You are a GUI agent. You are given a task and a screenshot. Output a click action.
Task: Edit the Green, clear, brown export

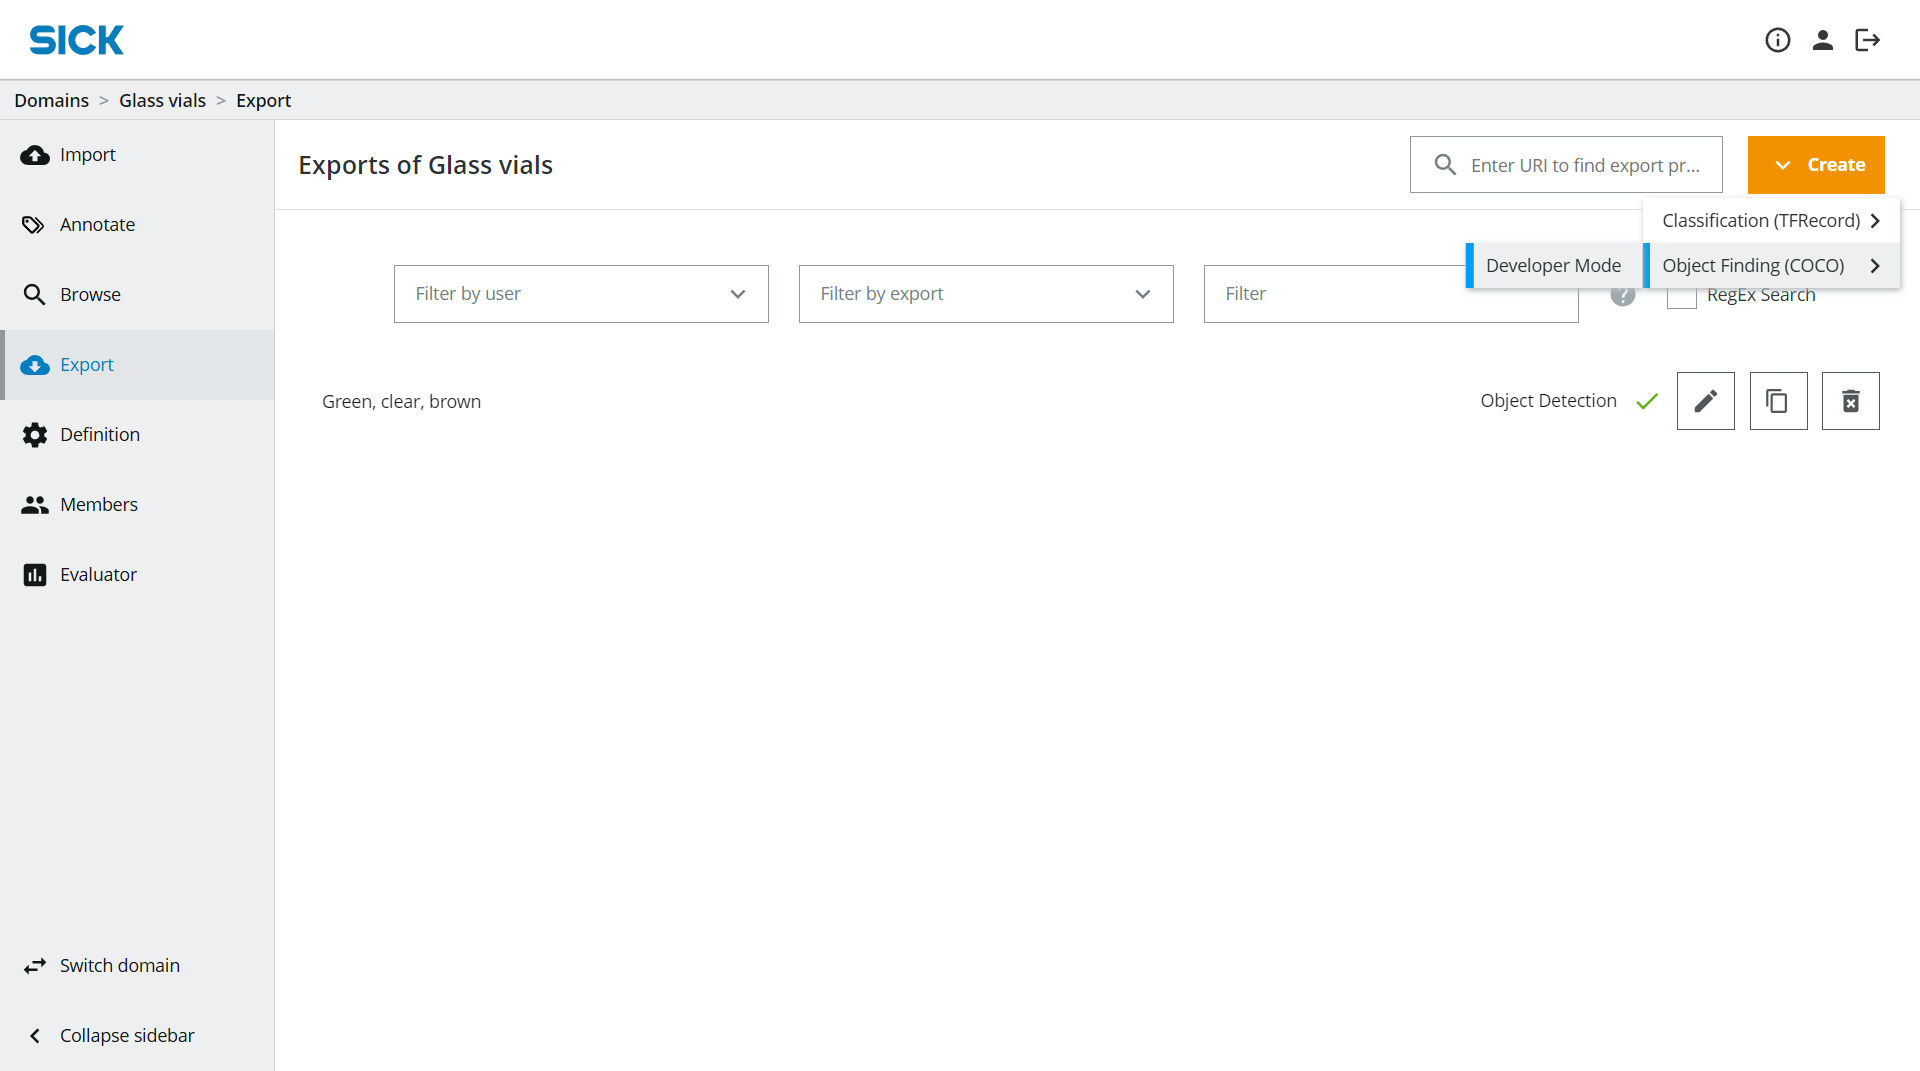[x=1705, y=400]
